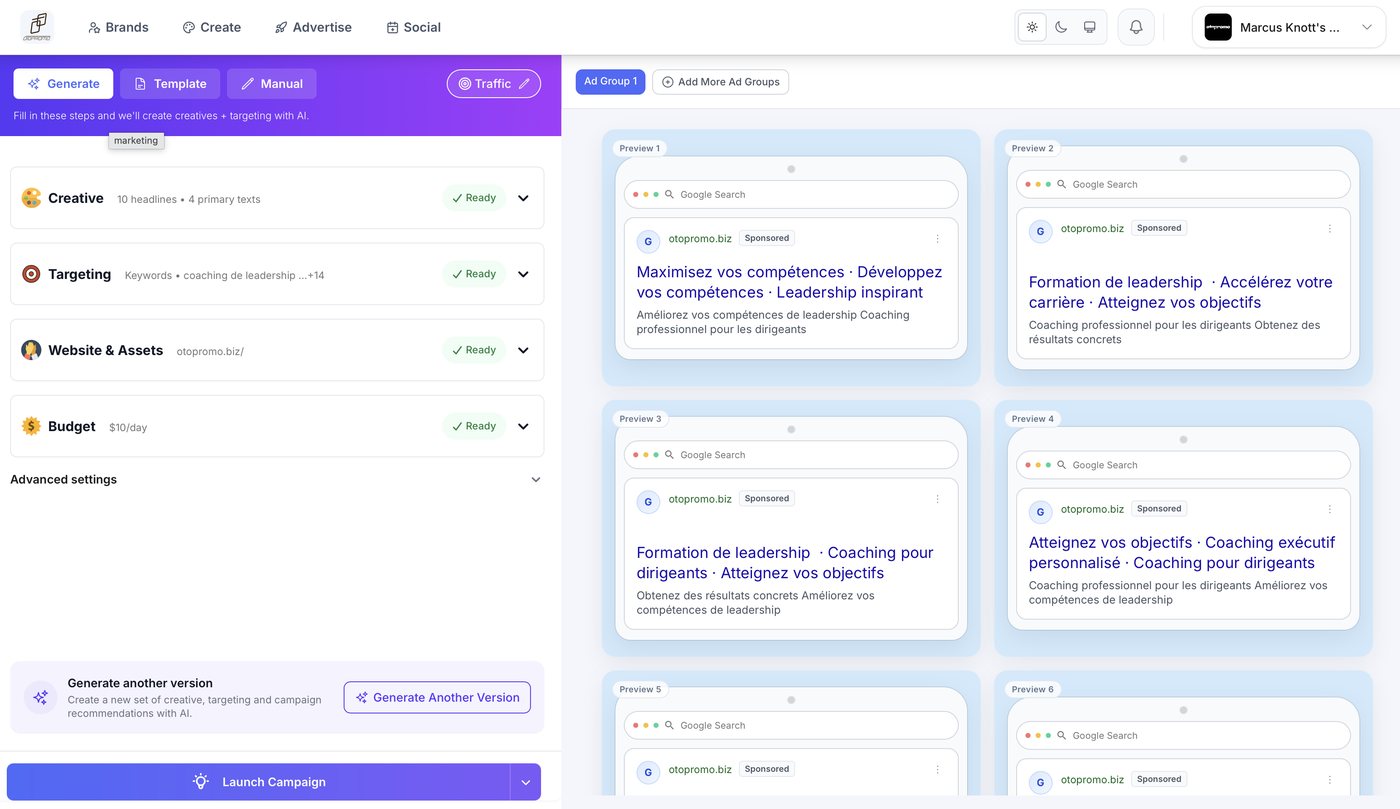Click Preview 4 Google Search bar

pos(1183,465)
